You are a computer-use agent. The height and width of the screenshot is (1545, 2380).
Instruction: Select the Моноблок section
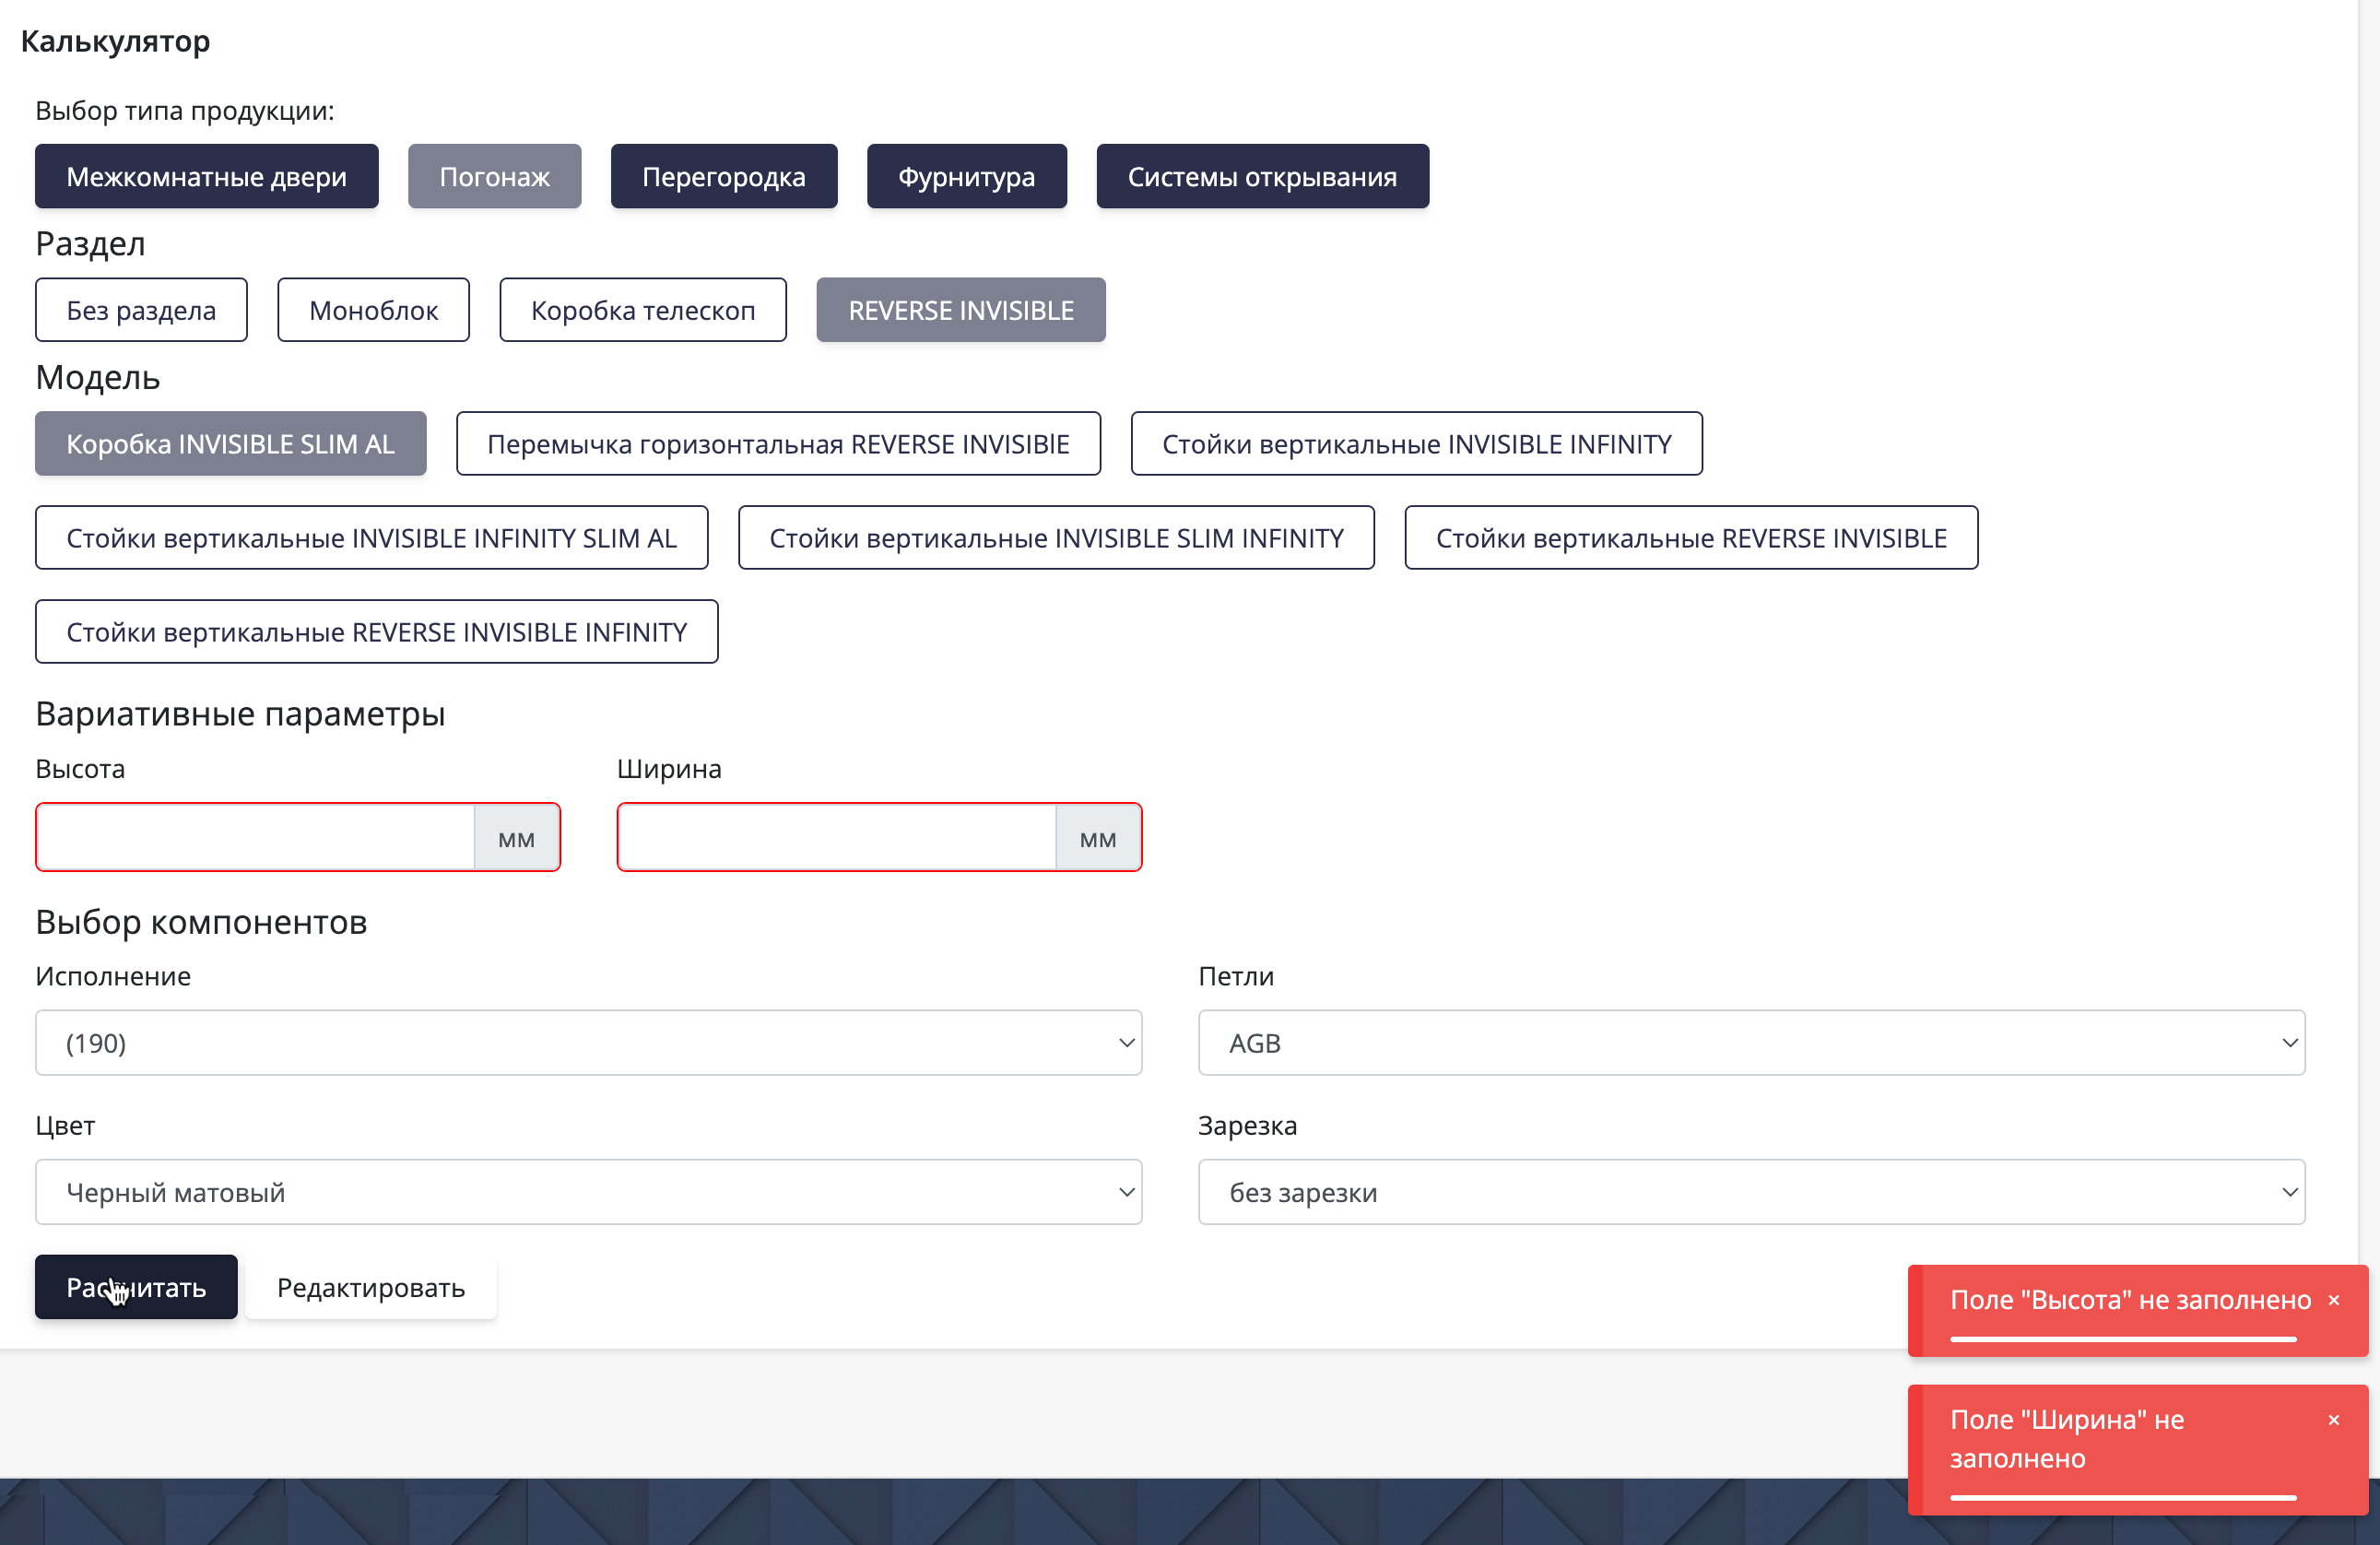(373, 310)
